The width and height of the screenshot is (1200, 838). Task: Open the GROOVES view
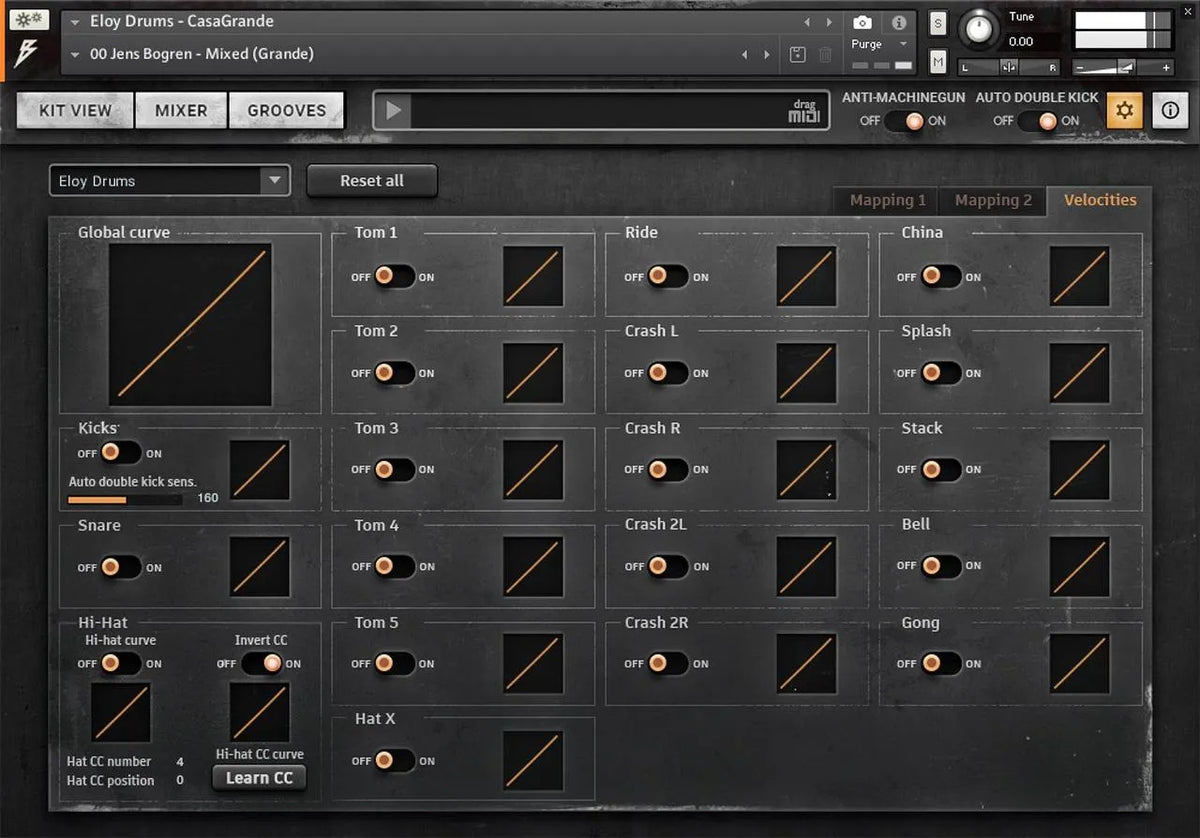287,110
